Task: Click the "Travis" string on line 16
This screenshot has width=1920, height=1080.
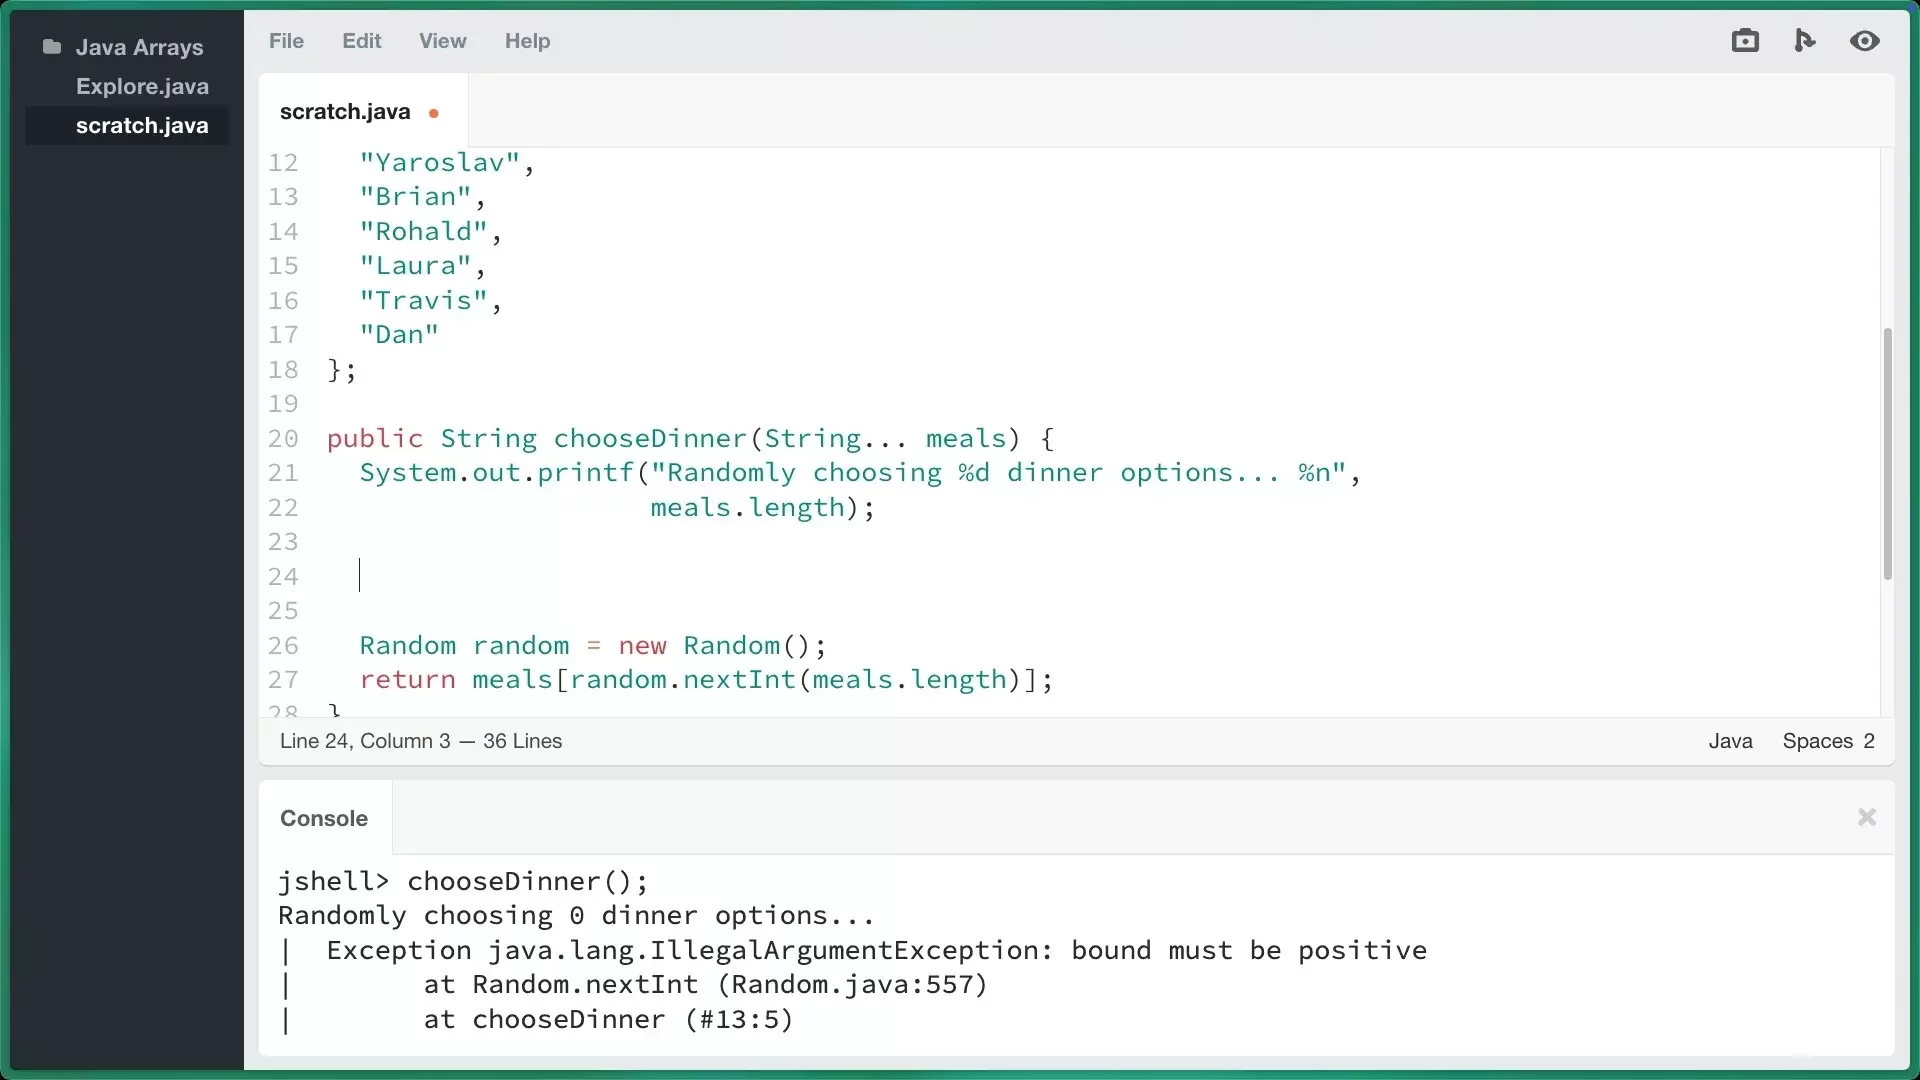Action: 424,300
